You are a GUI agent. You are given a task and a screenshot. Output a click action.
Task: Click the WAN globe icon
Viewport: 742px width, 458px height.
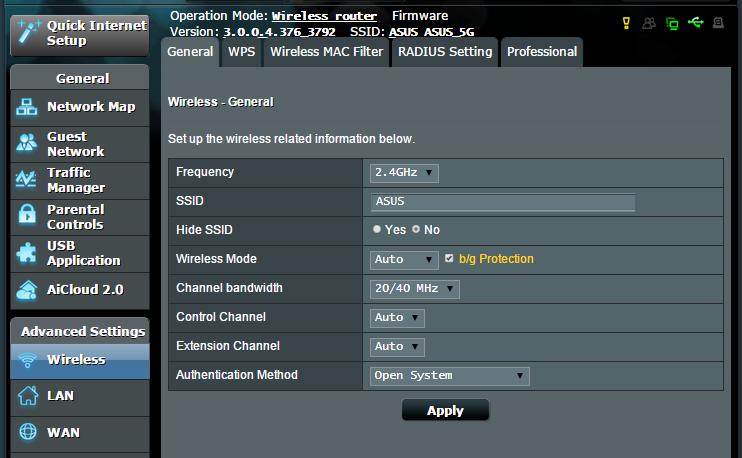click(x=28, y=432)
